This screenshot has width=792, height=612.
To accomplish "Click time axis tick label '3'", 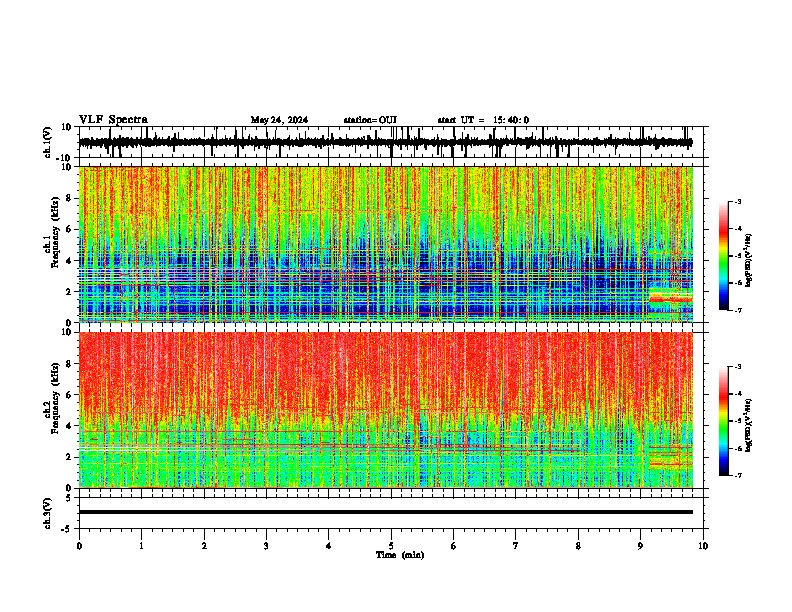I will [x=266, y=546].
